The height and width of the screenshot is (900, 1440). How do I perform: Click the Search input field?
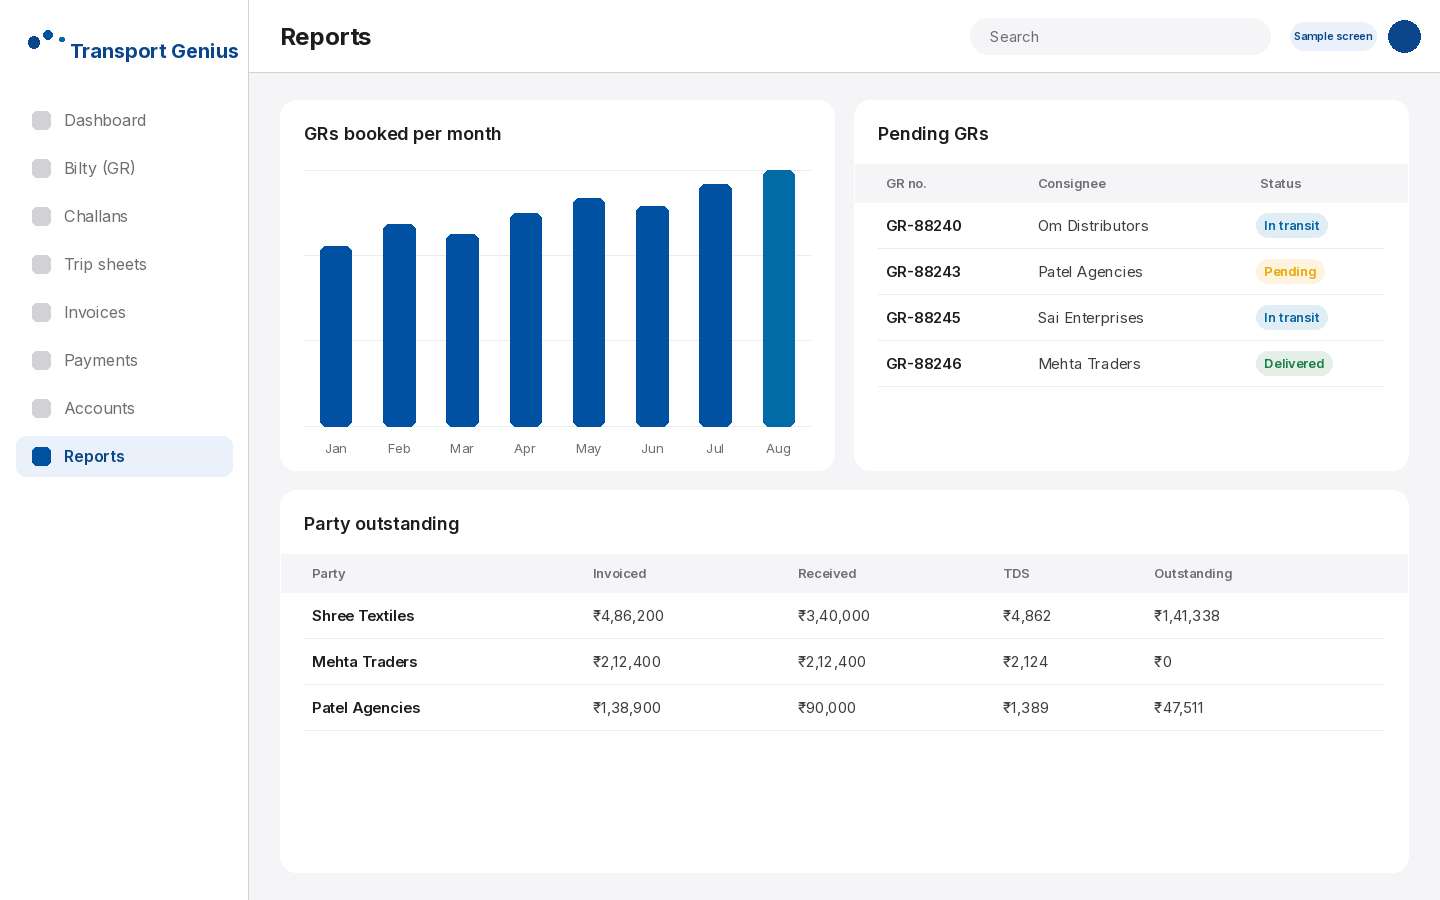1120,36
